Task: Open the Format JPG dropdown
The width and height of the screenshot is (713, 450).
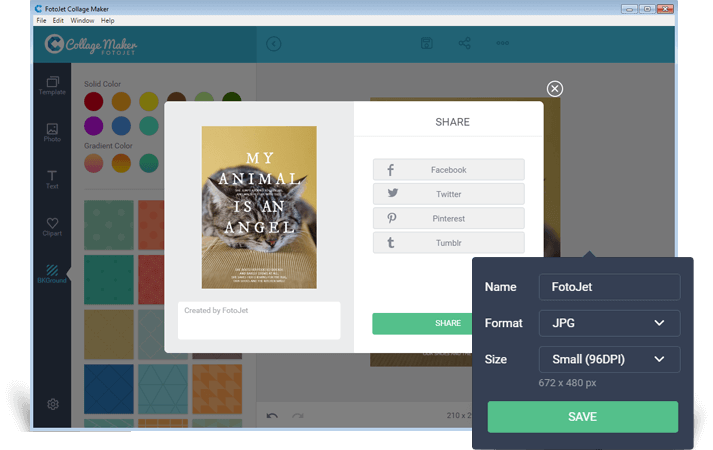Action: pyautogui.click(x=609, y=323)
